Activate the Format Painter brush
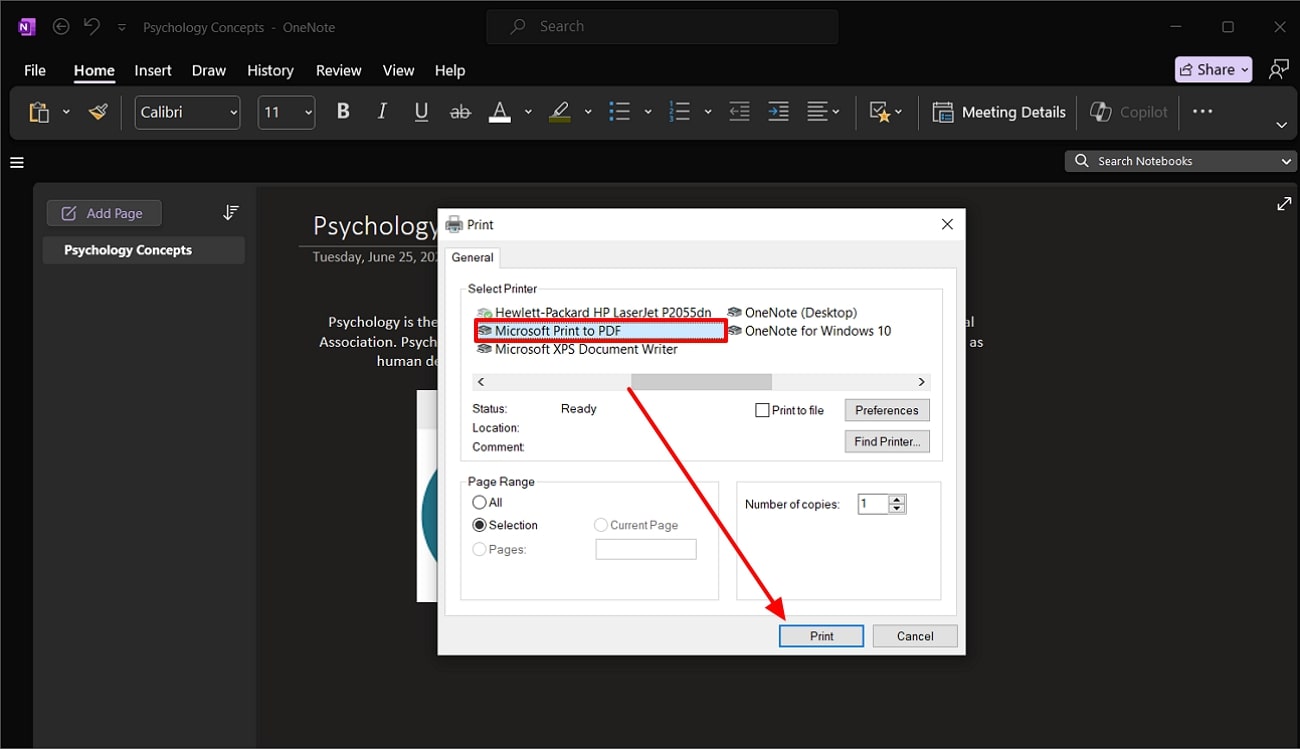Image resolution: width=1300 pixels, height=749 pixels. [x=98, y=112]
